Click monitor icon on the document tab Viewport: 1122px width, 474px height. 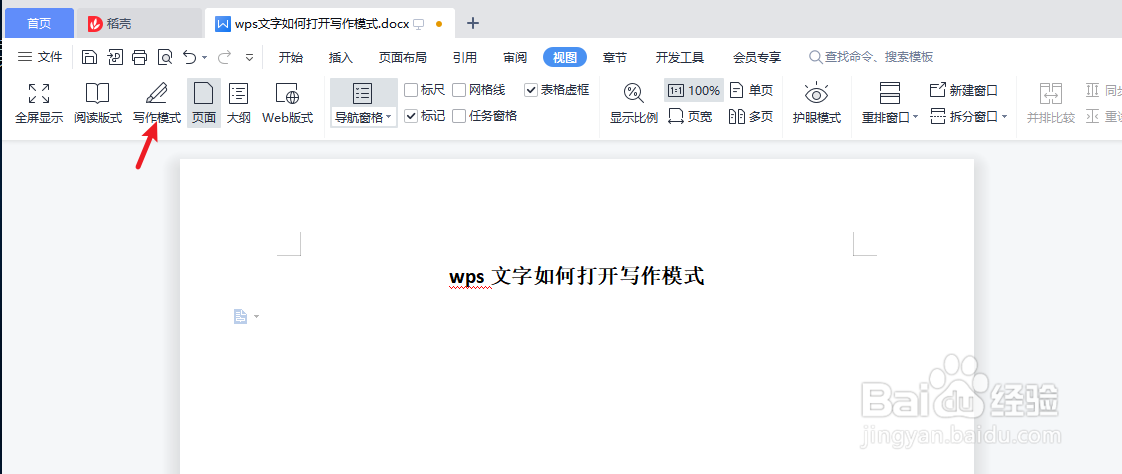tap(419, 24)
